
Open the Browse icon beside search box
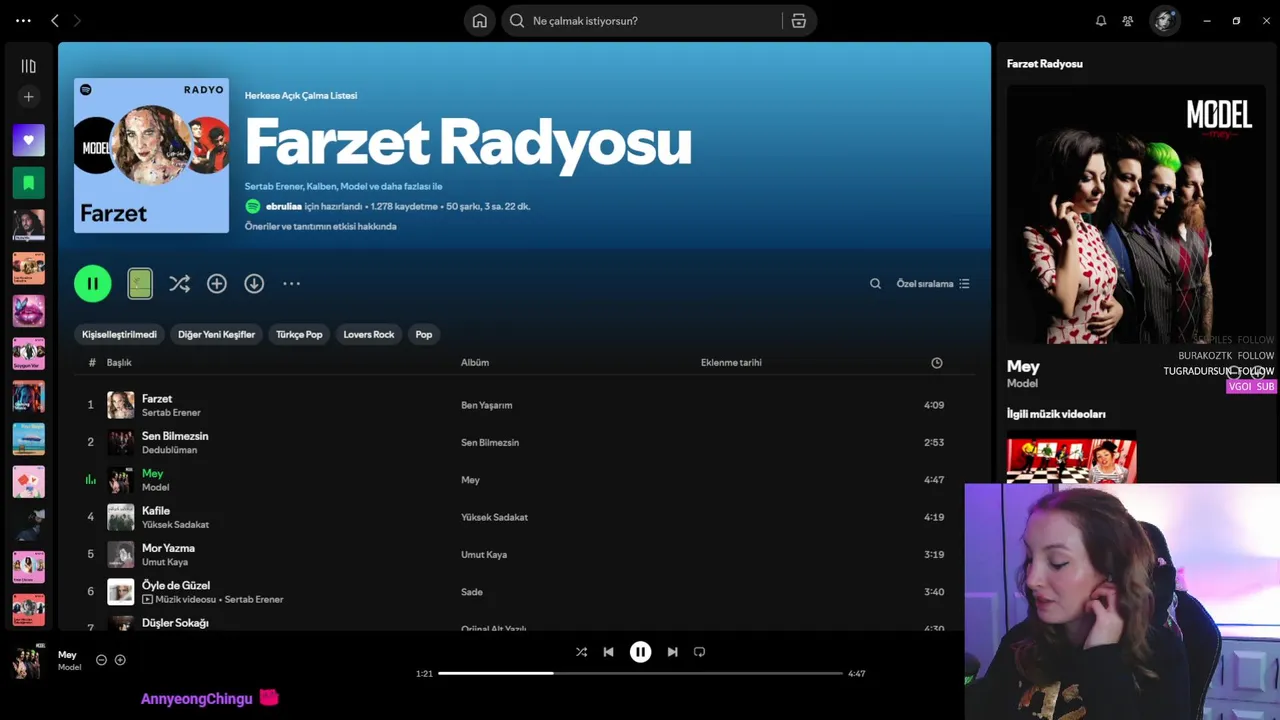799,21
